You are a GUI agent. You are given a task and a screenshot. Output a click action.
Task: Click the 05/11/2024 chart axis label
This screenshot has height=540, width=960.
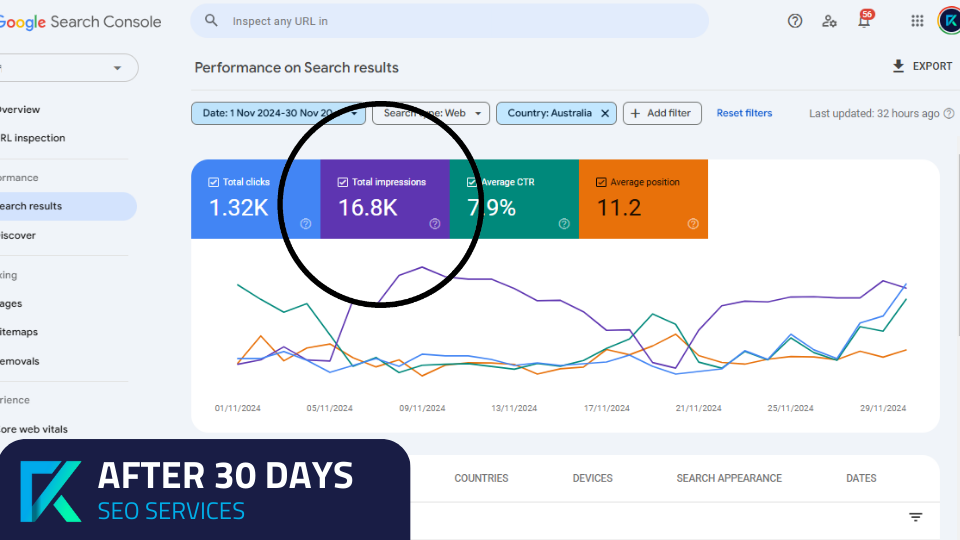coord(329,408)
